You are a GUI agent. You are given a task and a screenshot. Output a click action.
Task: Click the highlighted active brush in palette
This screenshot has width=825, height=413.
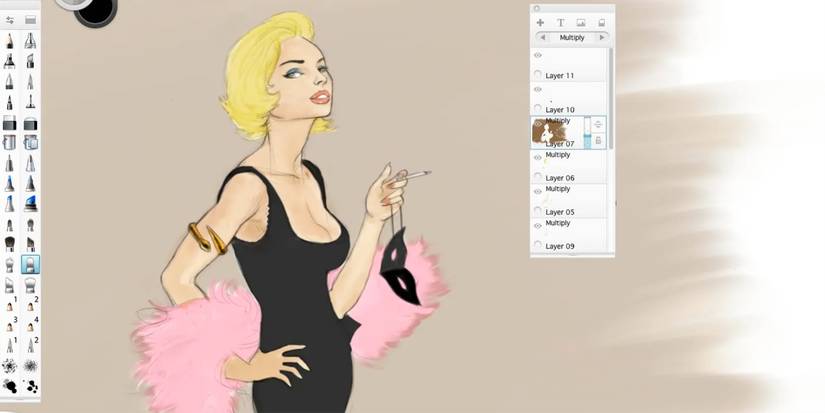coord(31,264)
